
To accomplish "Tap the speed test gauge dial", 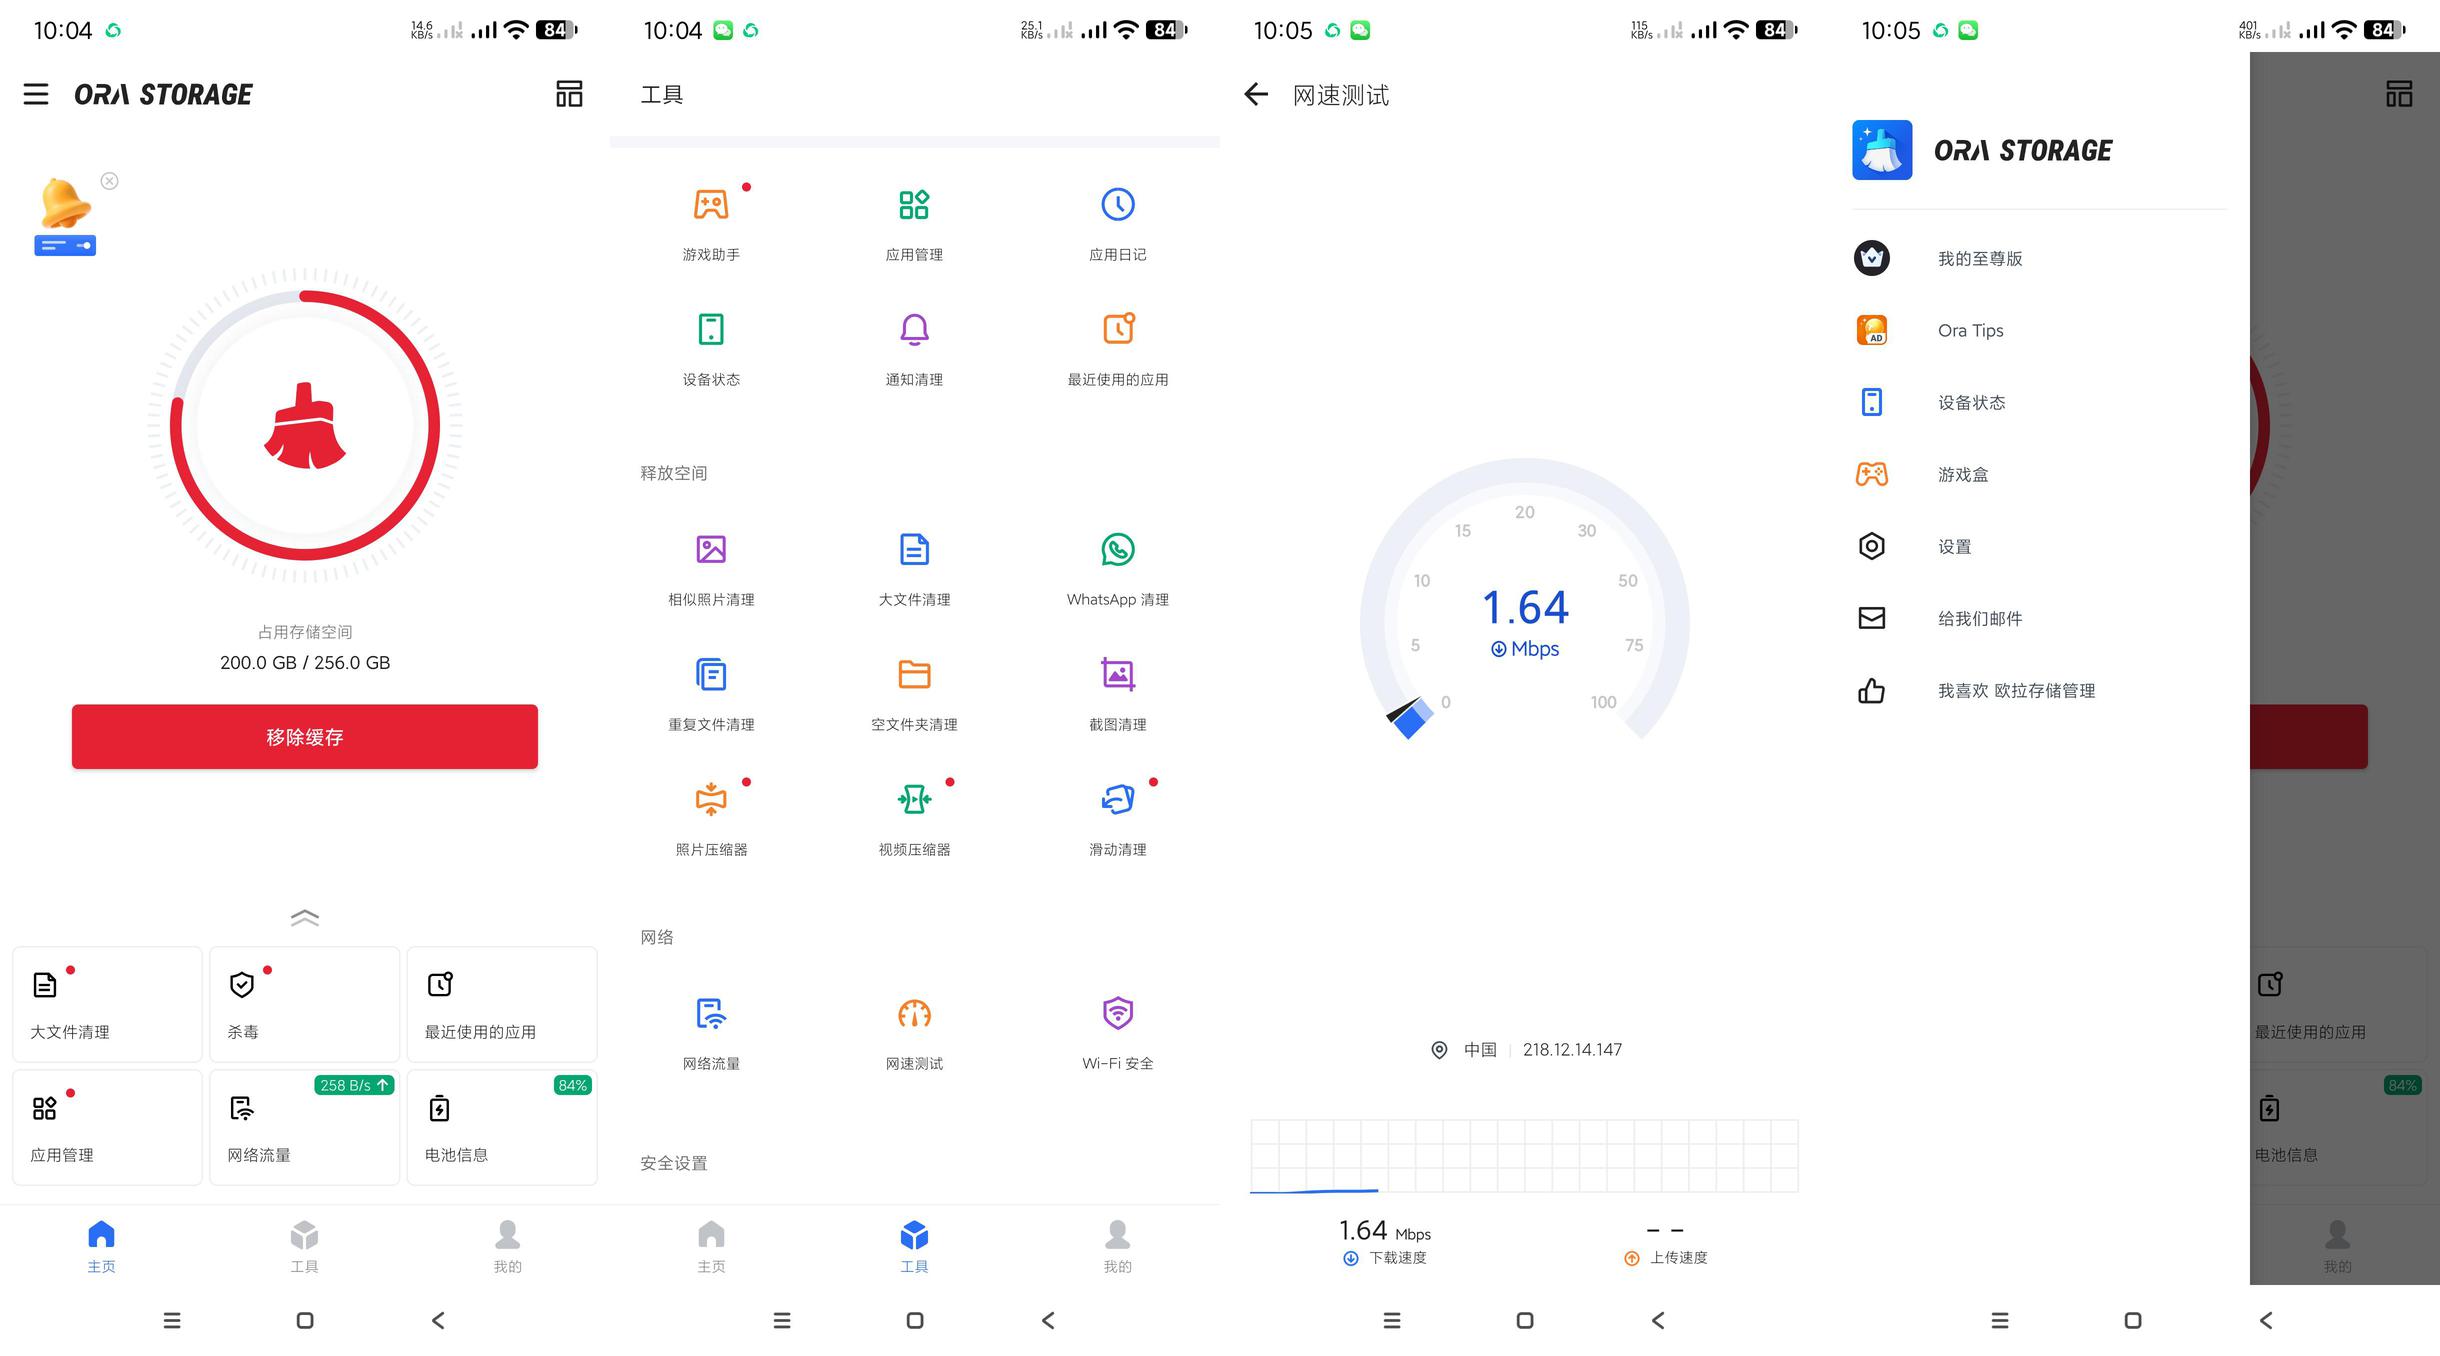I will coord(1524,610).
